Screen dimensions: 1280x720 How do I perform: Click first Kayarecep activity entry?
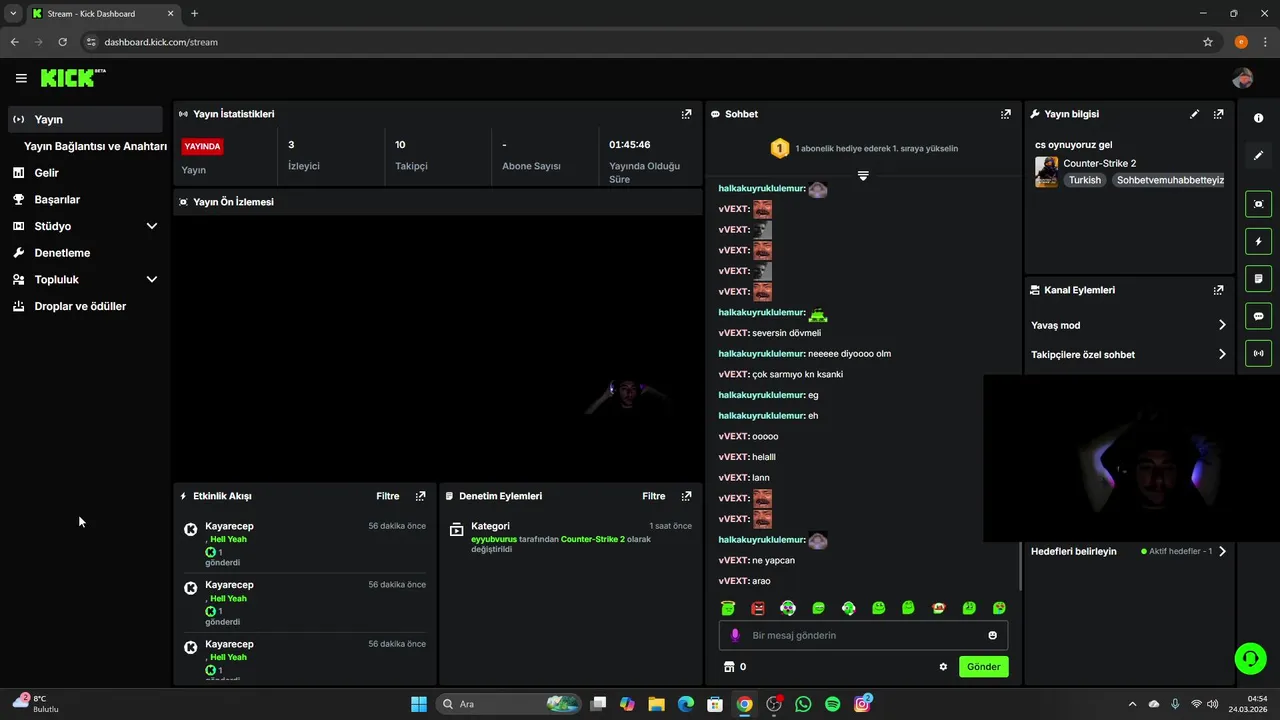coord(305,545)
